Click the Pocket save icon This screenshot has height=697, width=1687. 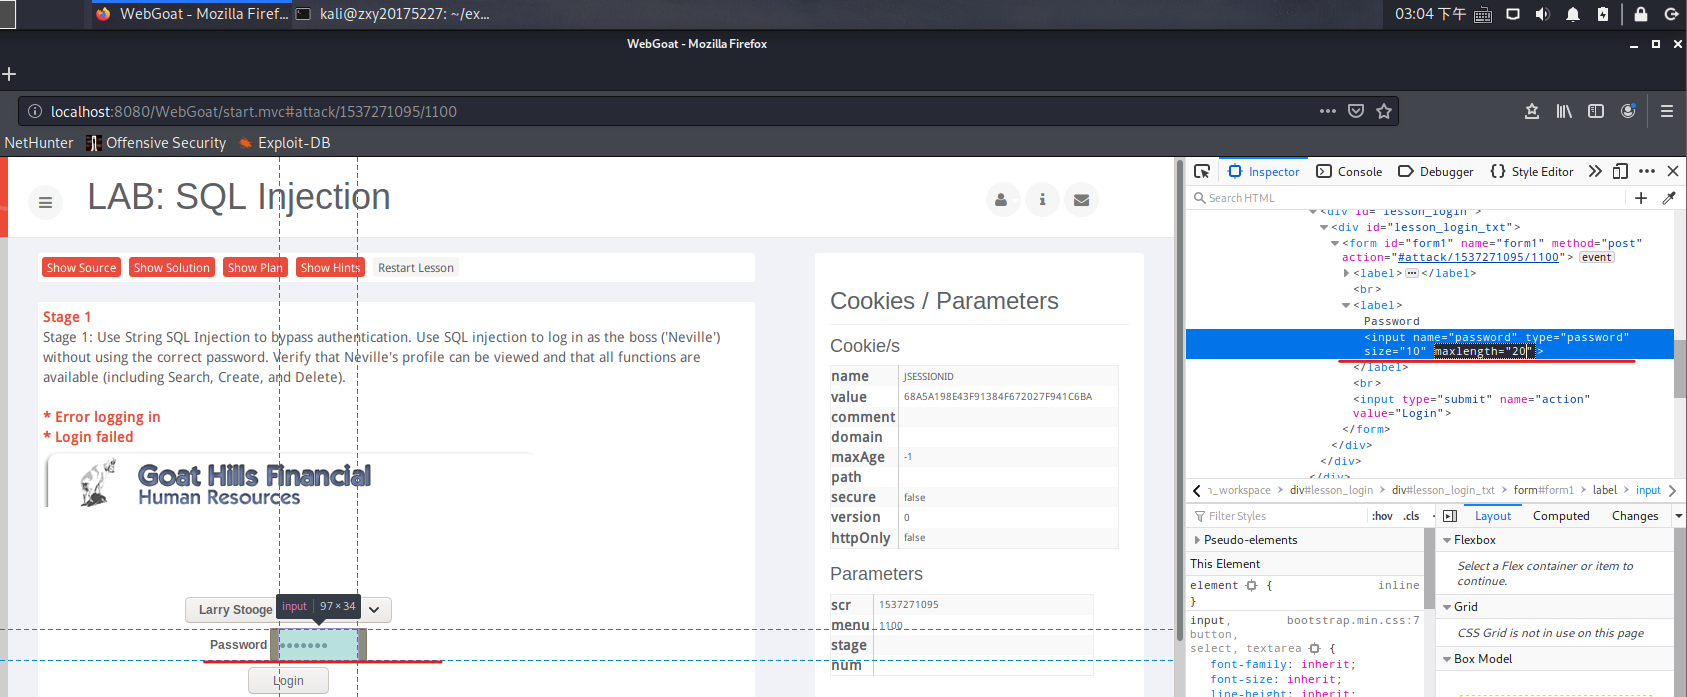pyautogui.click(x=1356, y=111)
